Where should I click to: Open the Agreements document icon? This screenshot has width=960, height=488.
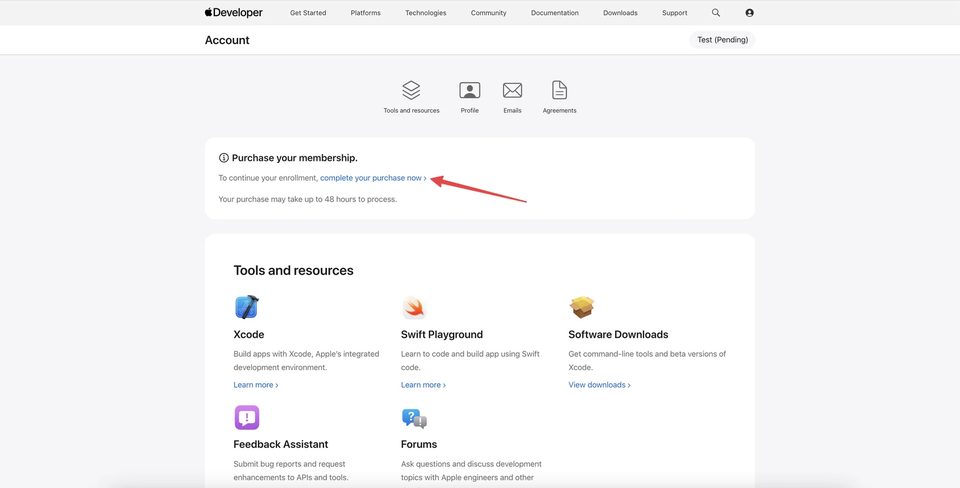(x=560, y=90)
